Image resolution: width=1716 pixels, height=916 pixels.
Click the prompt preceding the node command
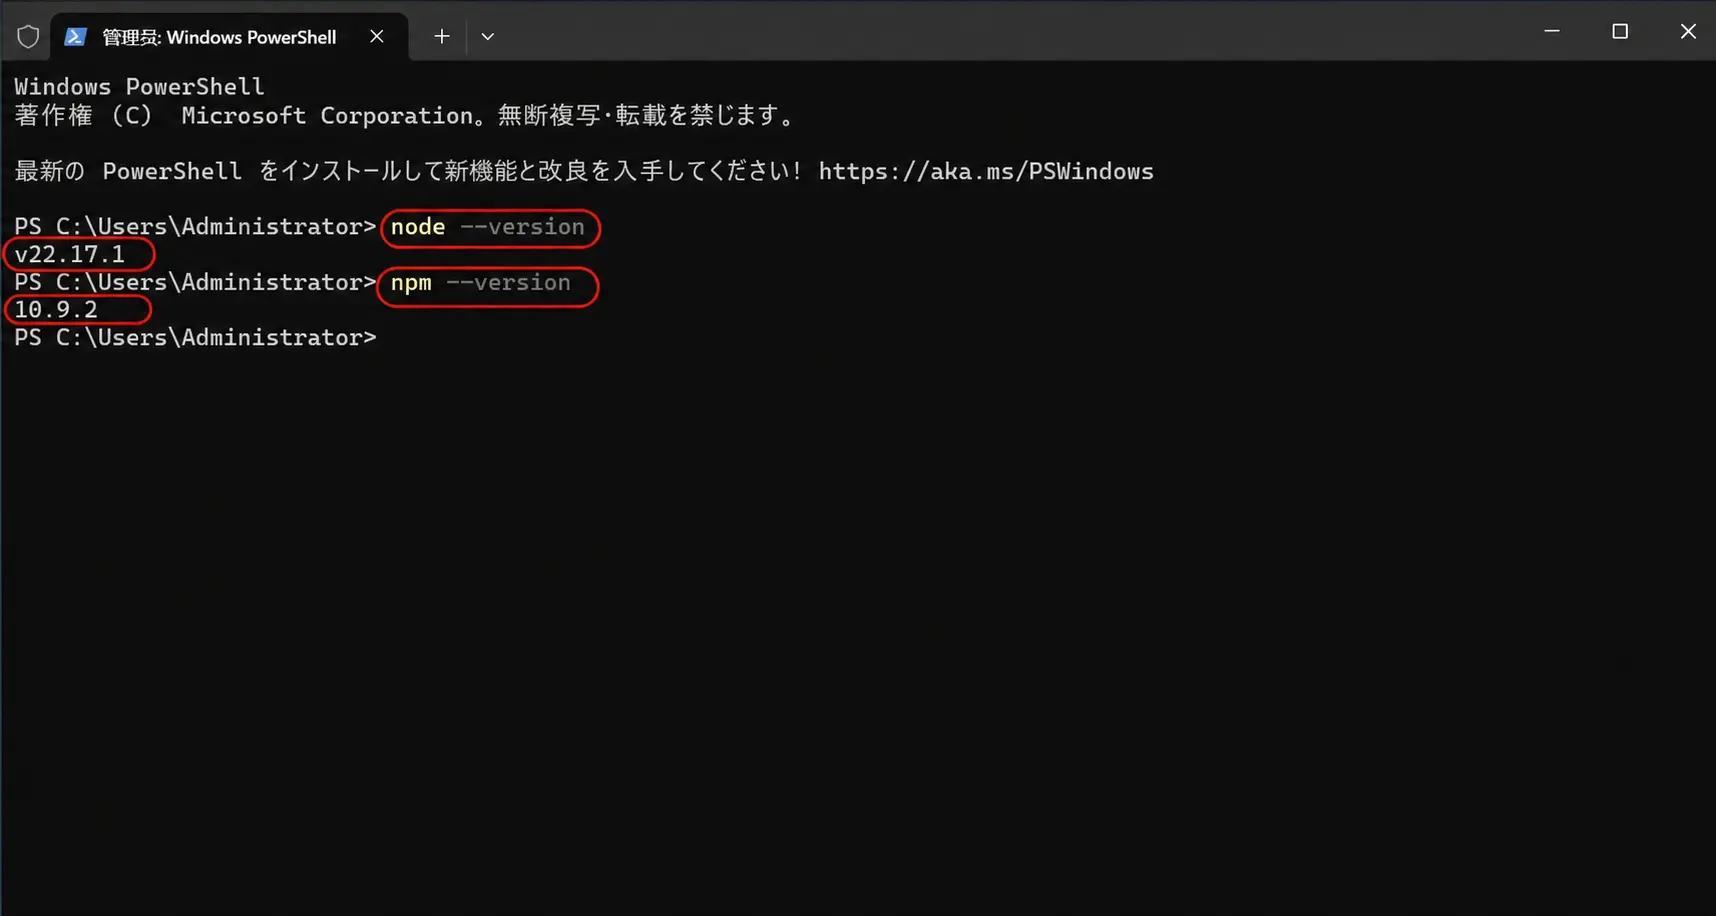pos(195,227)
